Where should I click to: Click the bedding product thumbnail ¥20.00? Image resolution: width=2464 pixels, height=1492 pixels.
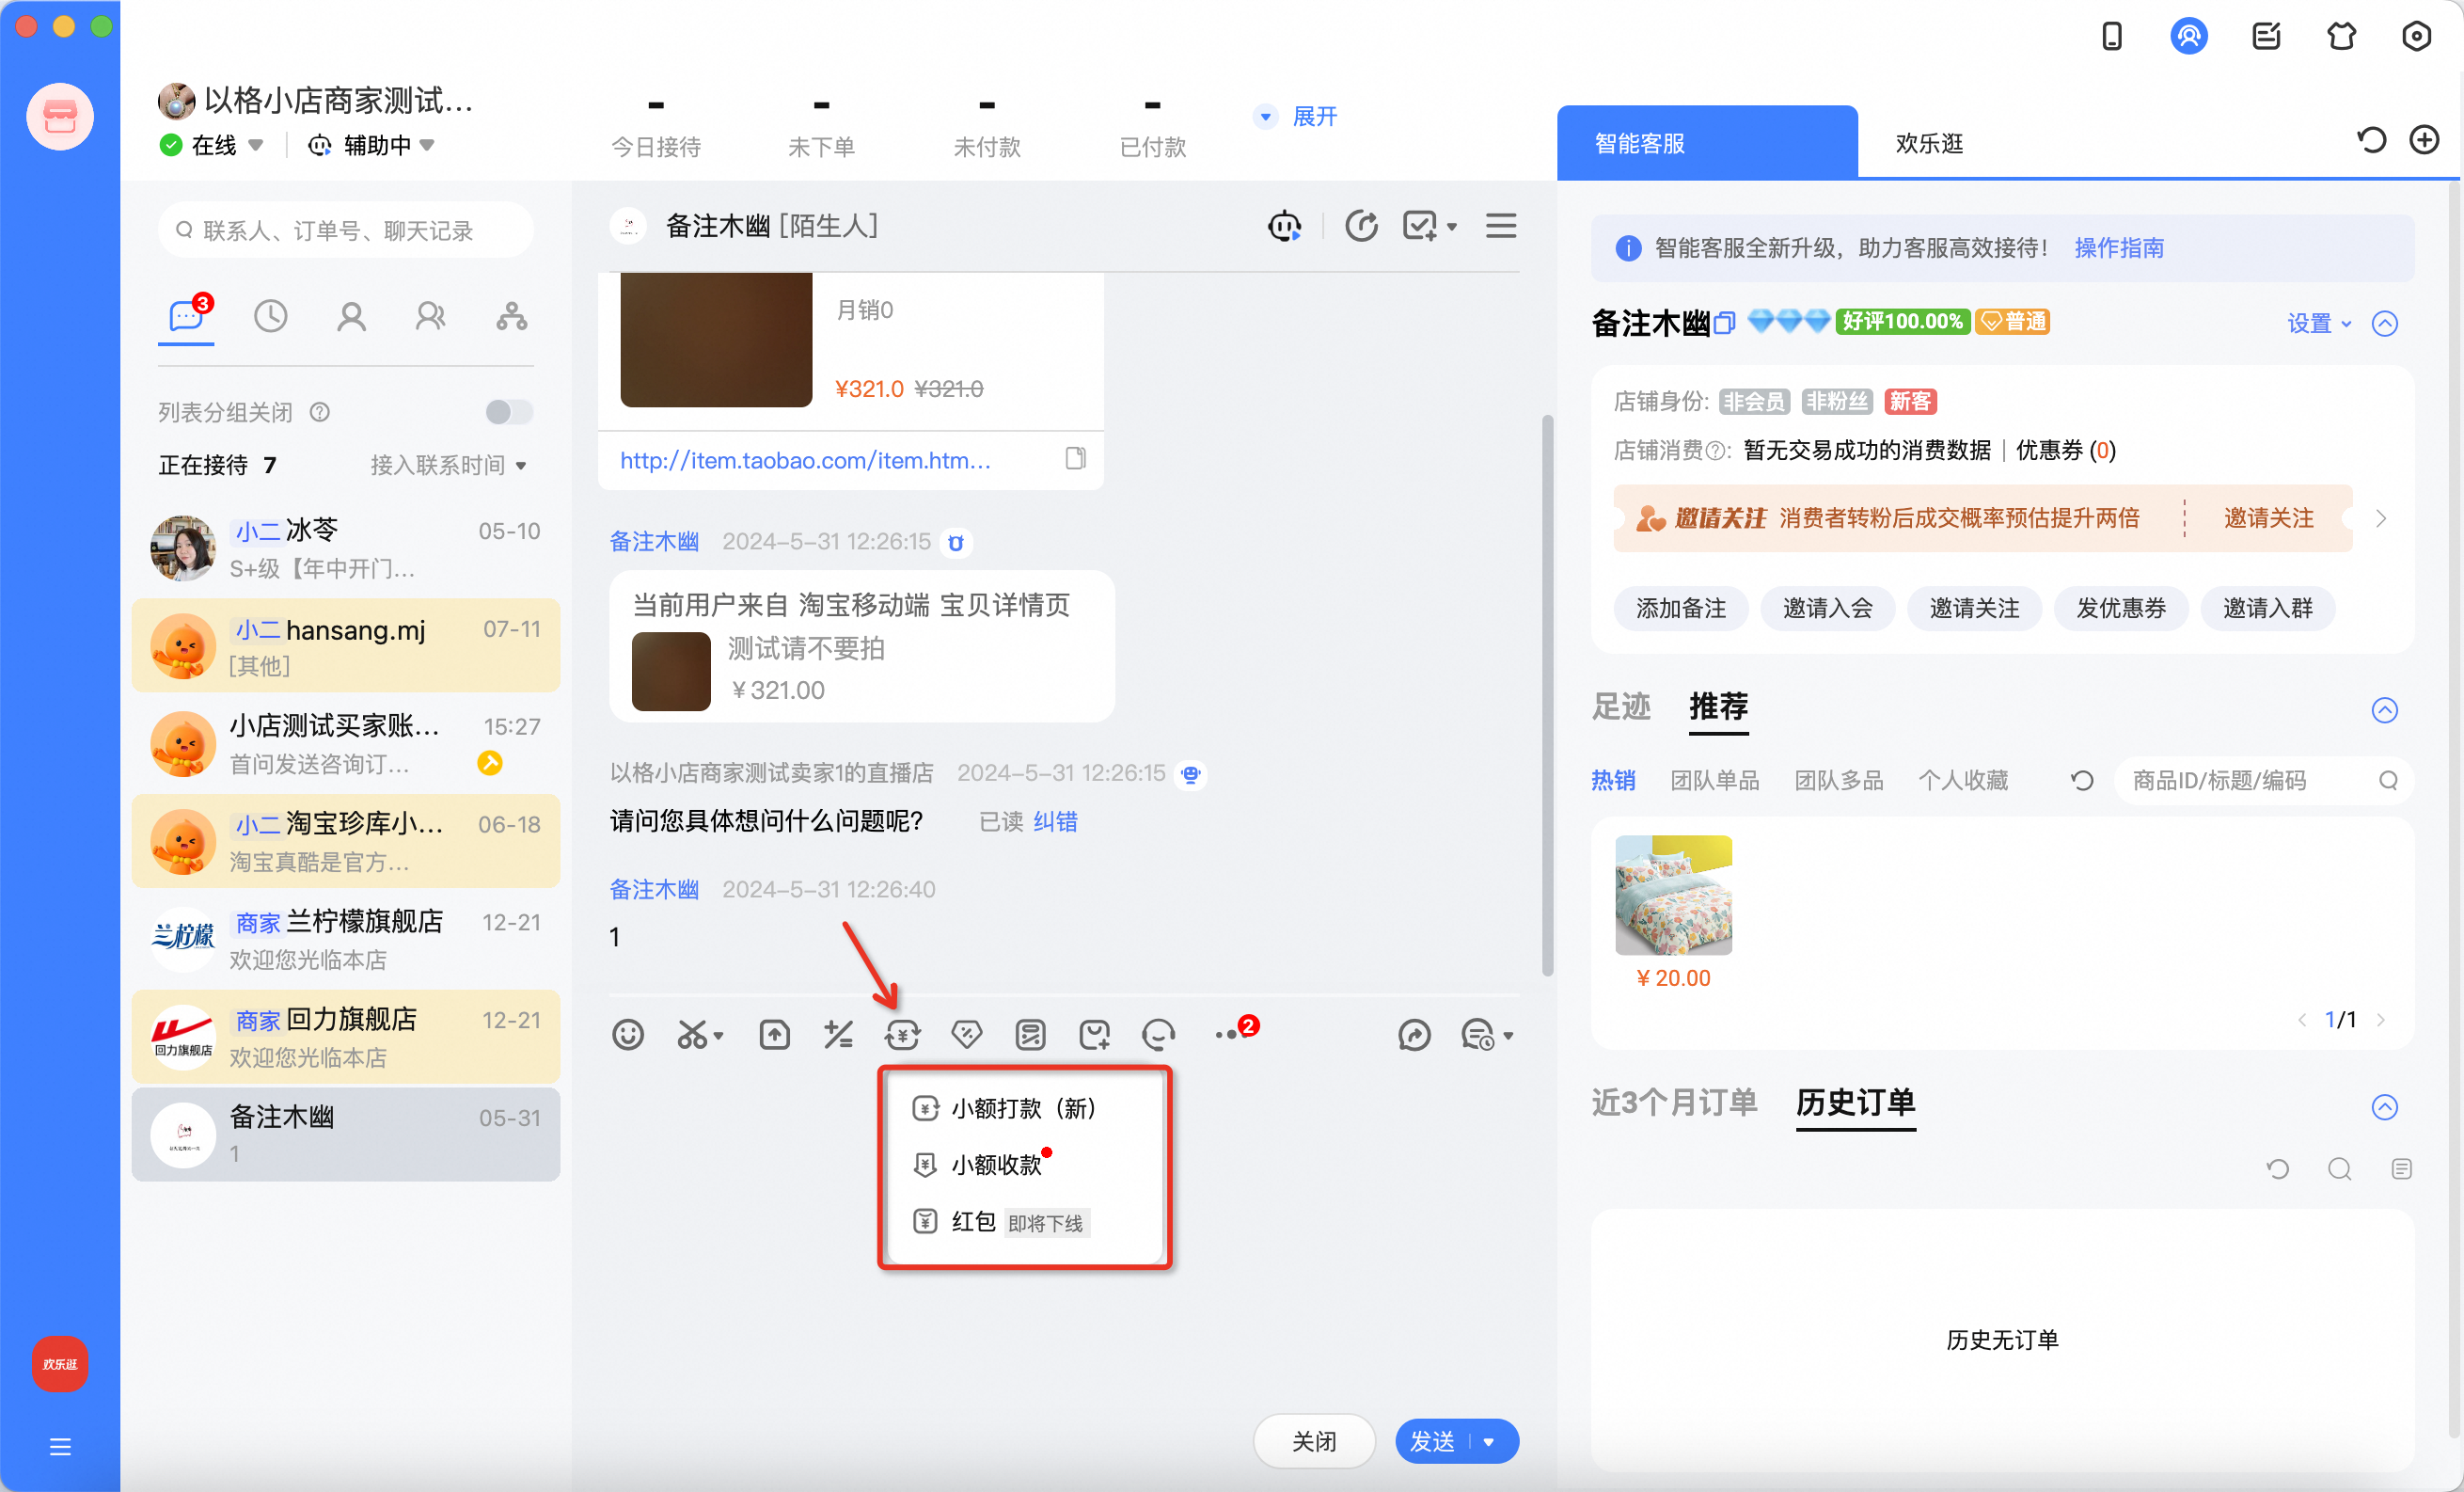click(x=1673, y=895)
